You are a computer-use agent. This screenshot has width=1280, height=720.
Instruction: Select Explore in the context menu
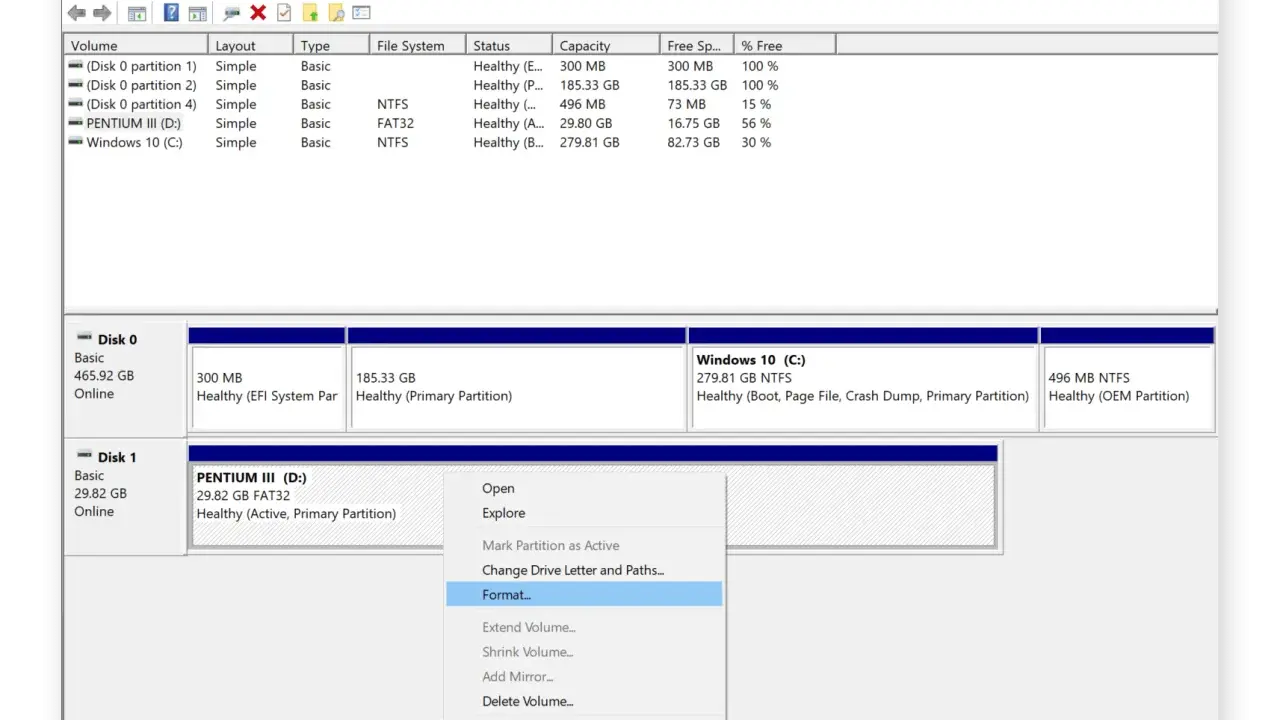pos(584,513)
